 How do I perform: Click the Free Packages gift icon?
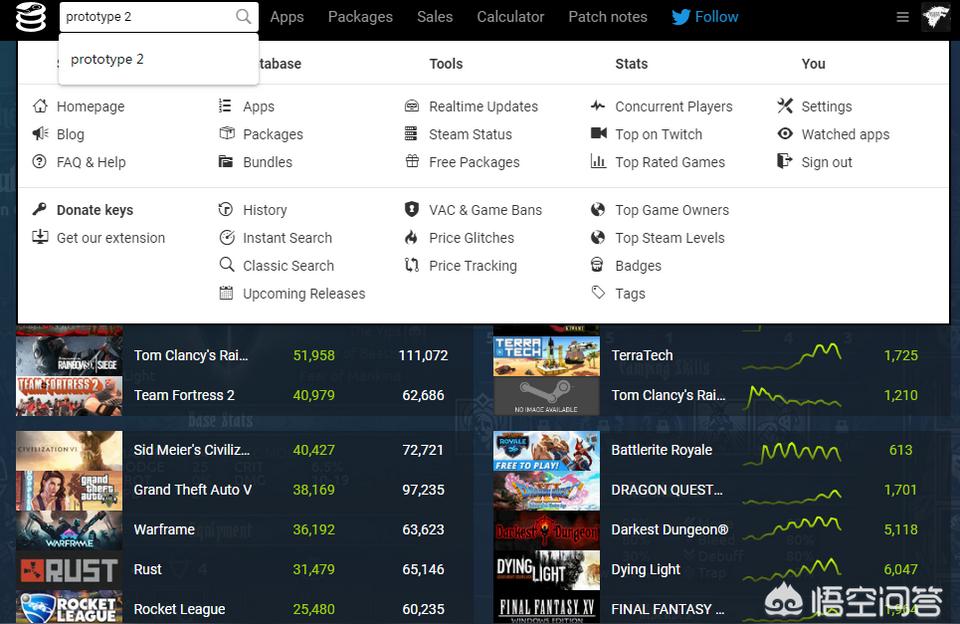[412, 161]
